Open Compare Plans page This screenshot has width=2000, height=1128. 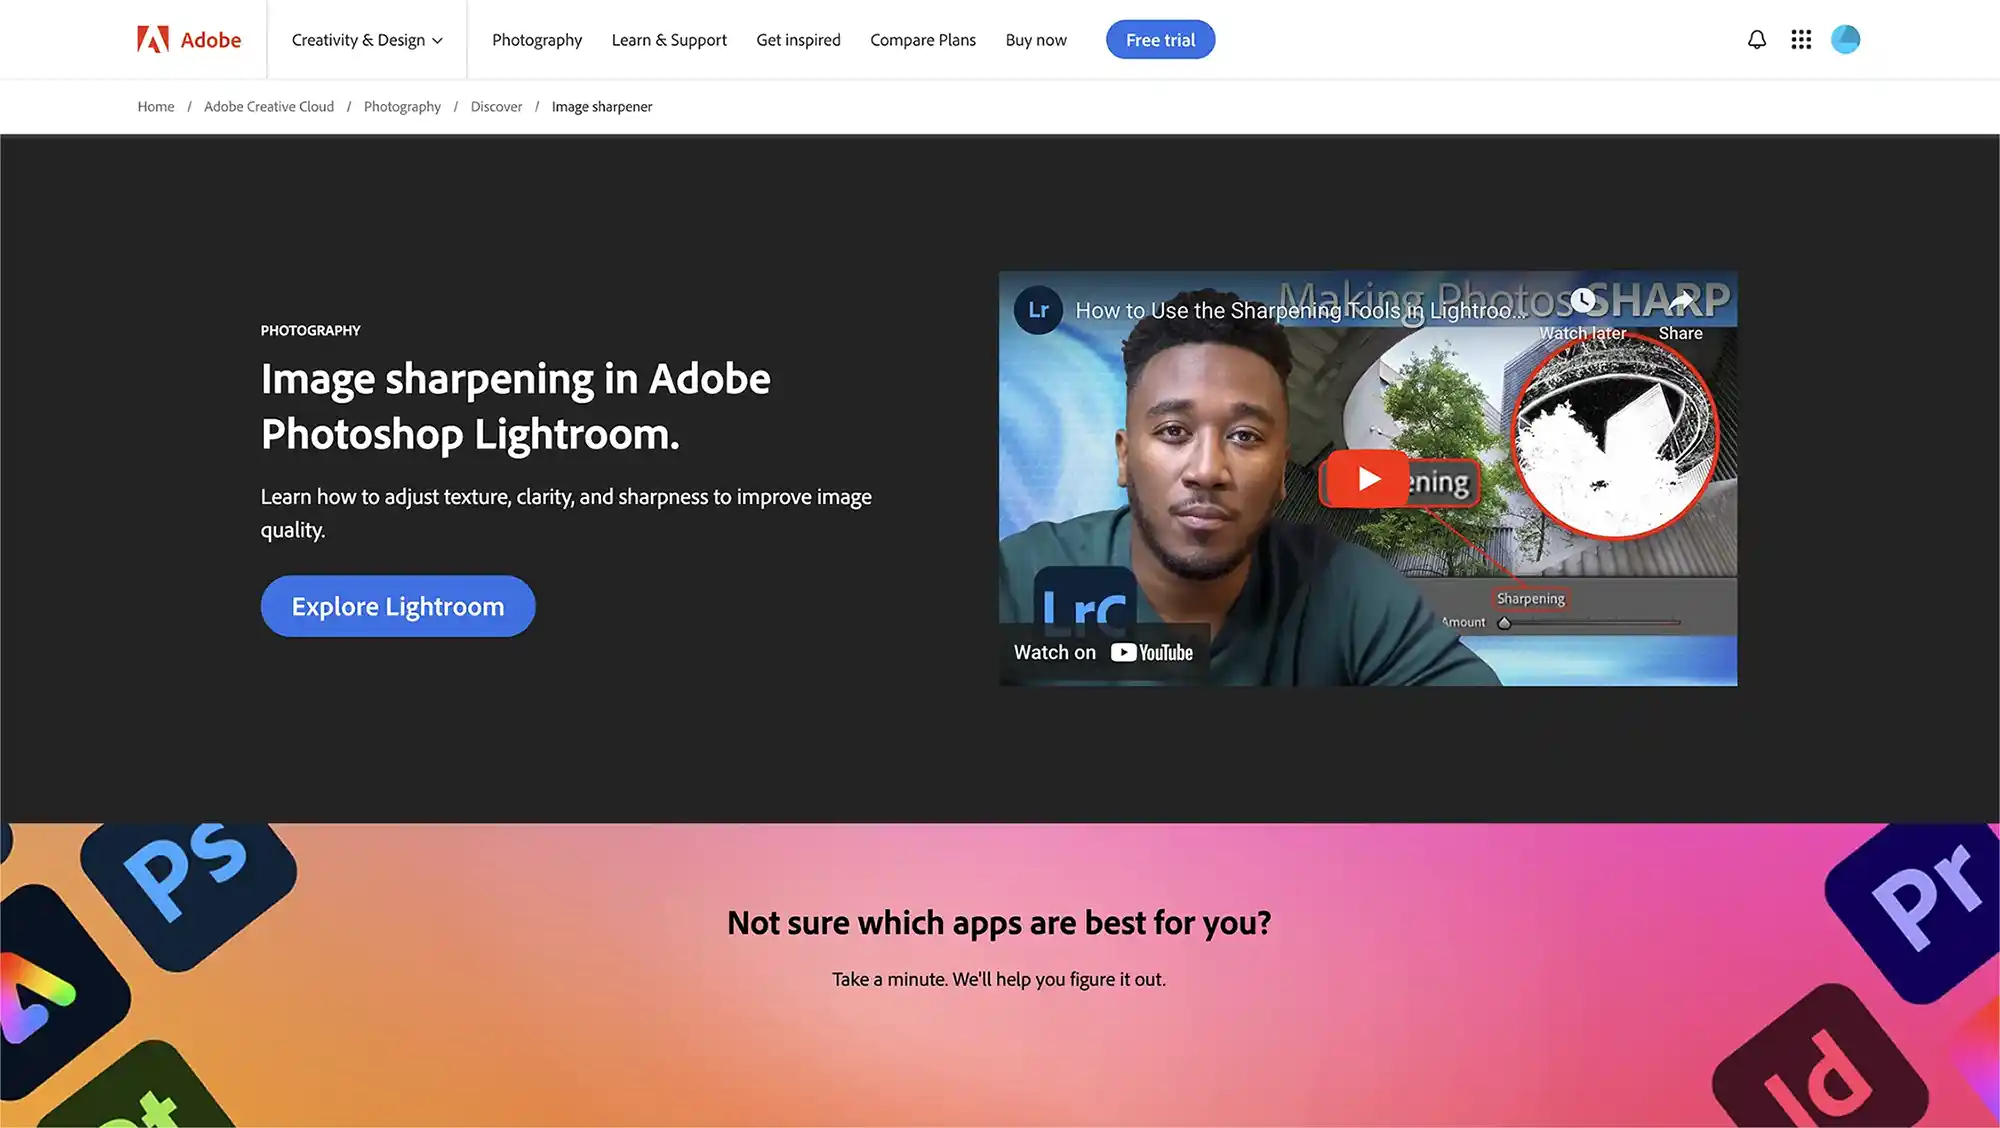pos(923,40)
